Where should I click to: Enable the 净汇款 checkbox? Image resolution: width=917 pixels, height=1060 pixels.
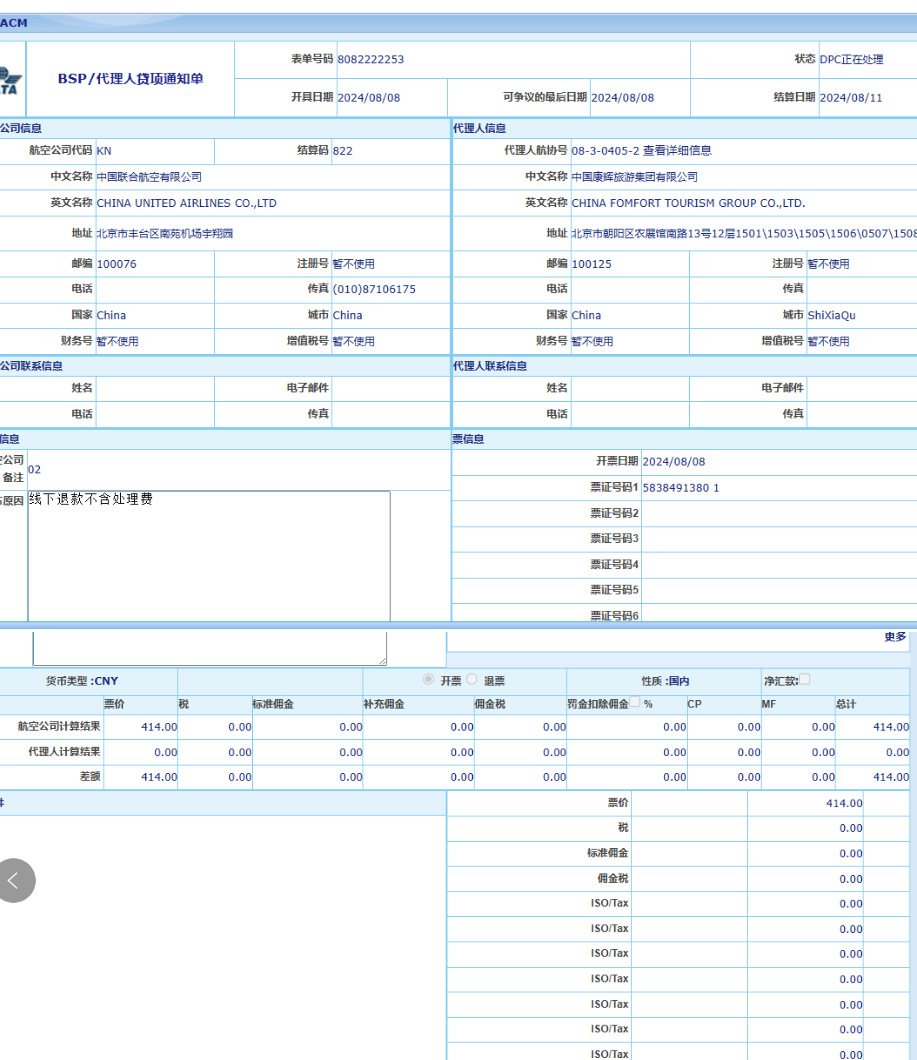[x=805, y=680]
